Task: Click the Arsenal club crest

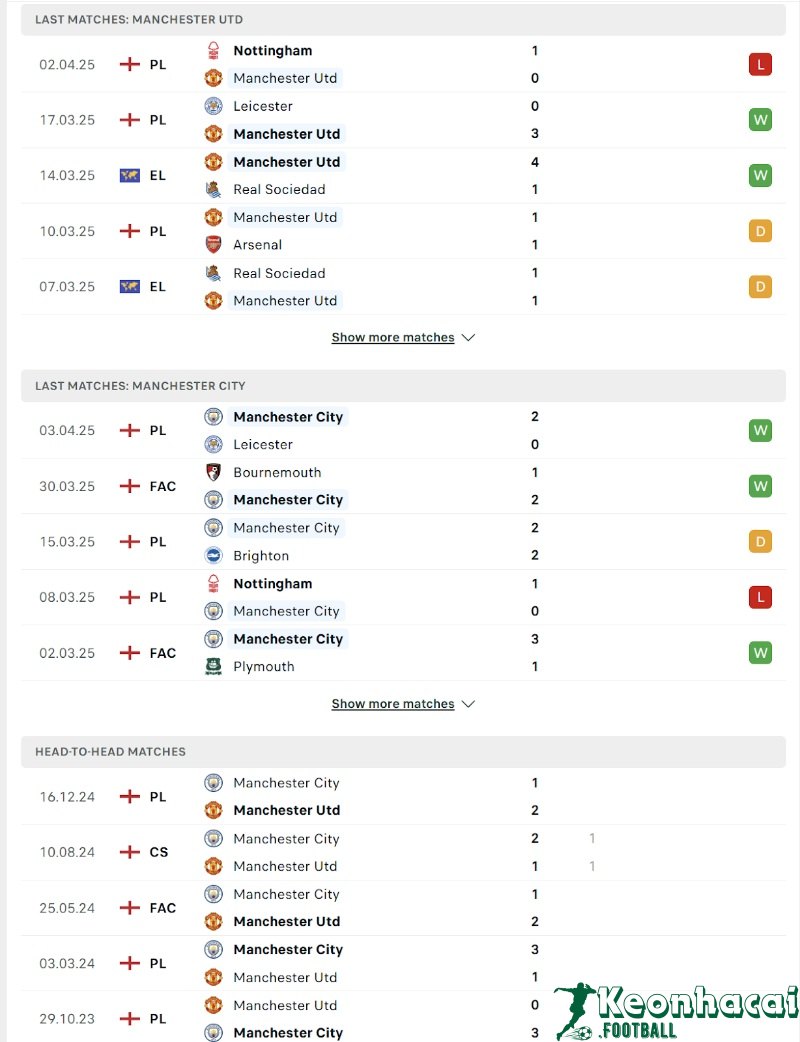Action: [x=213, y=245]
